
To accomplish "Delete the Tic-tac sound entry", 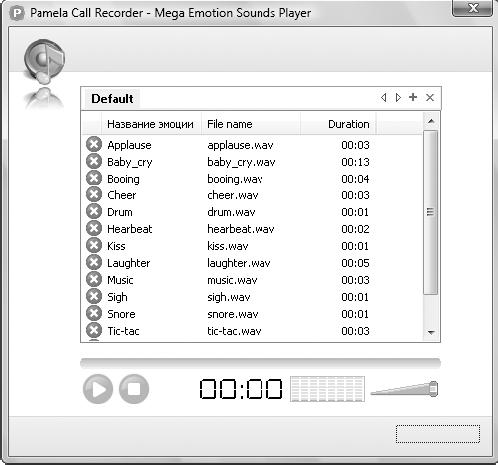I will pos(94,330).
